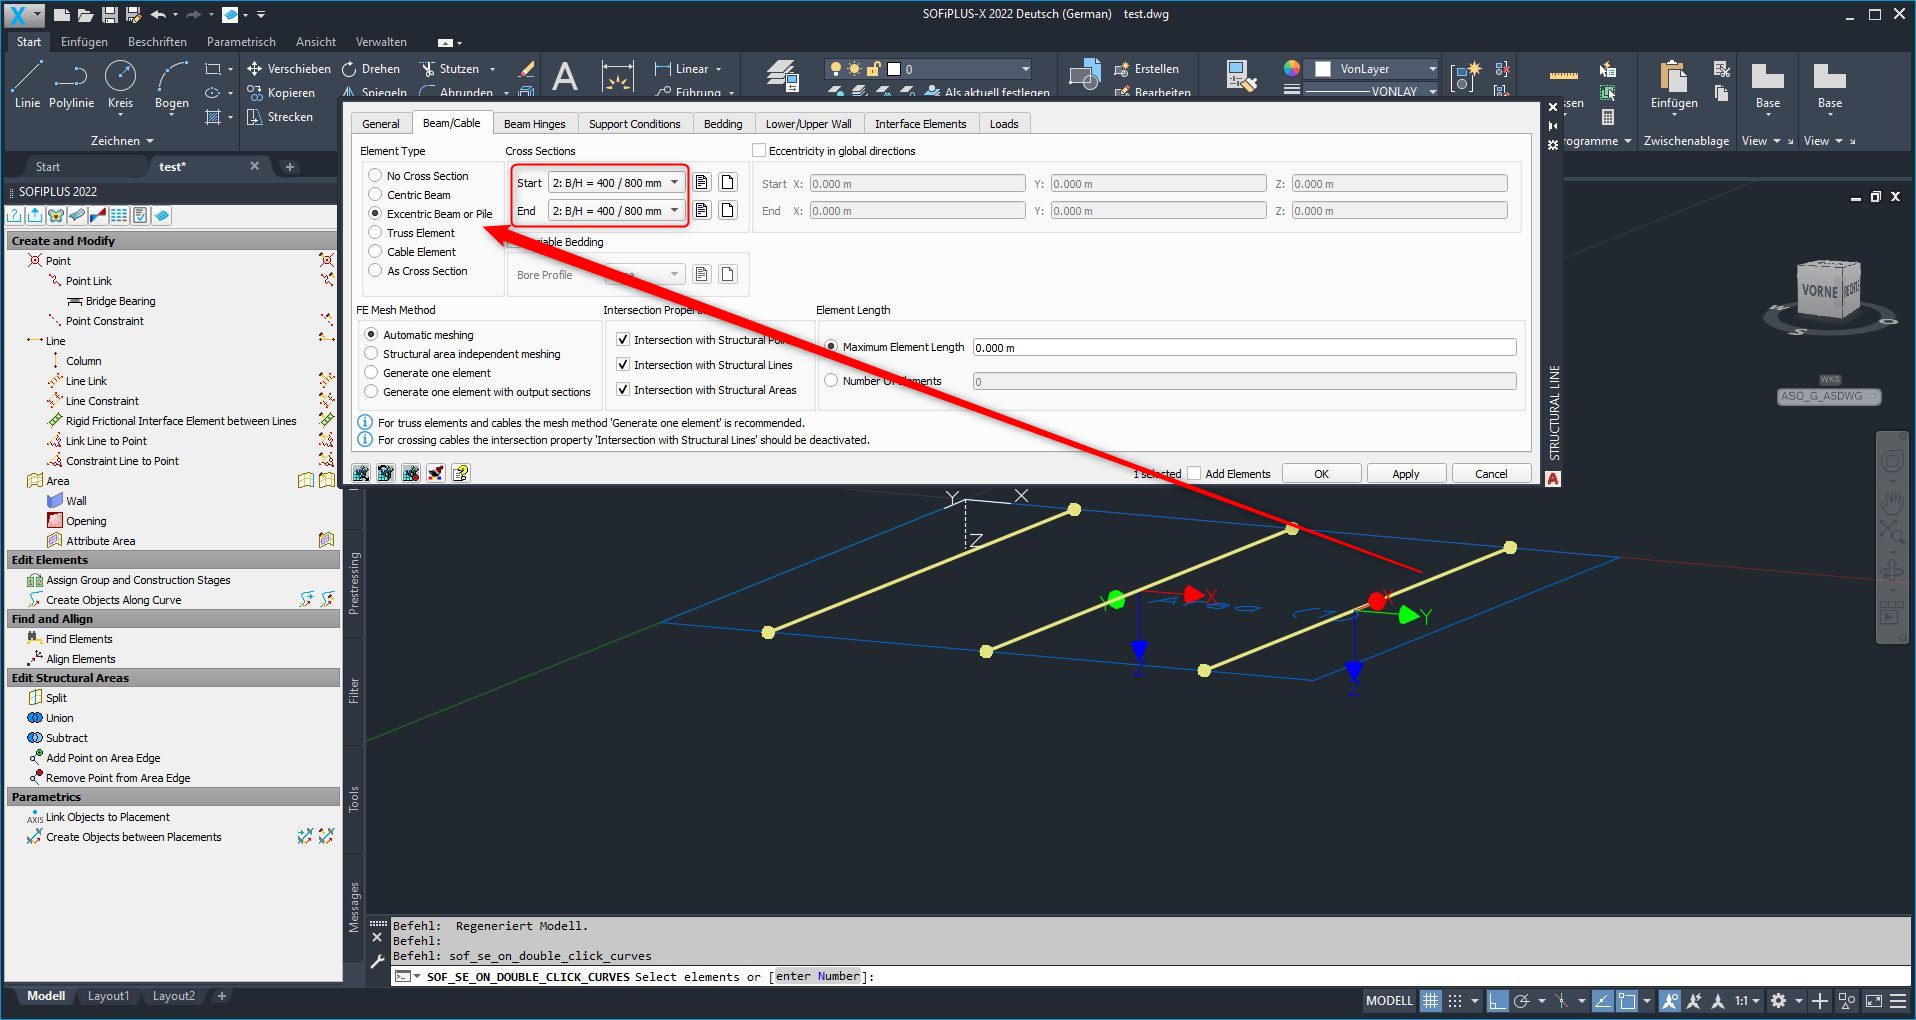Create new End cross section icon
The height and width of the screenshot is (1020, 1916).
[x=728, y=211]
